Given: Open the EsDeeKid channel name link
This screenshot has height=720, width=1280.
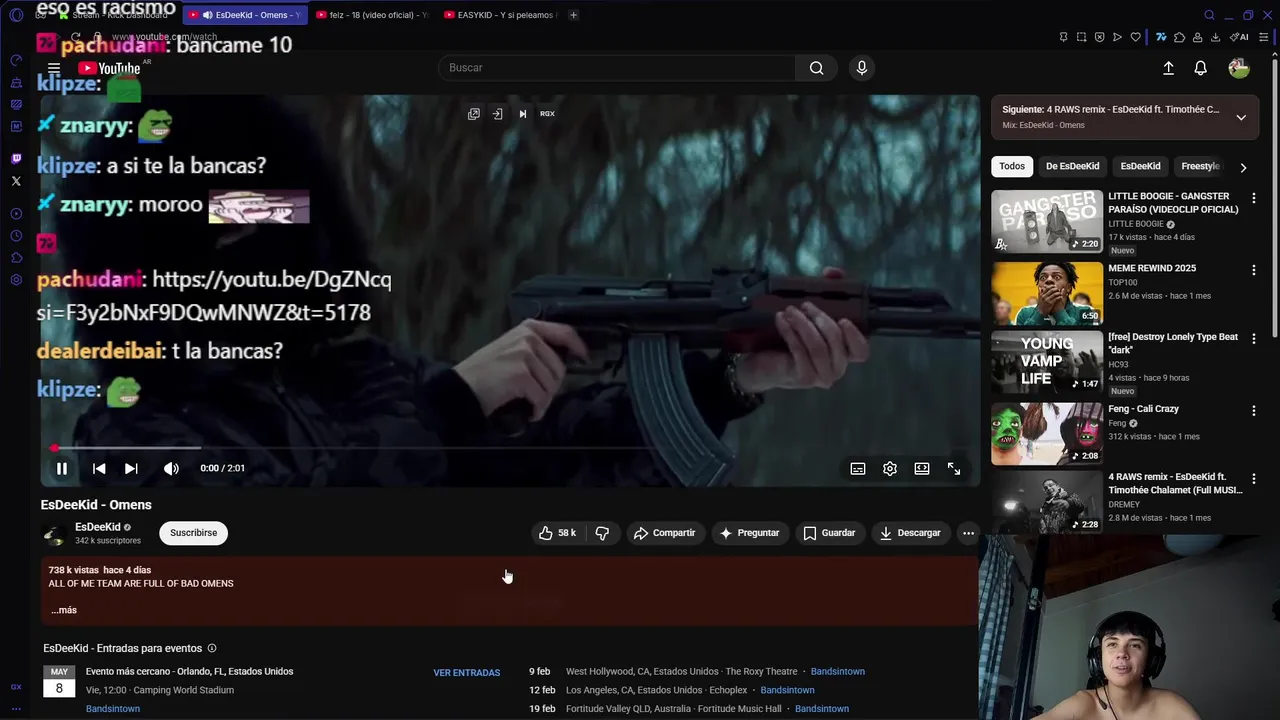Looking at the screenshot, I should tap(97, 527).
